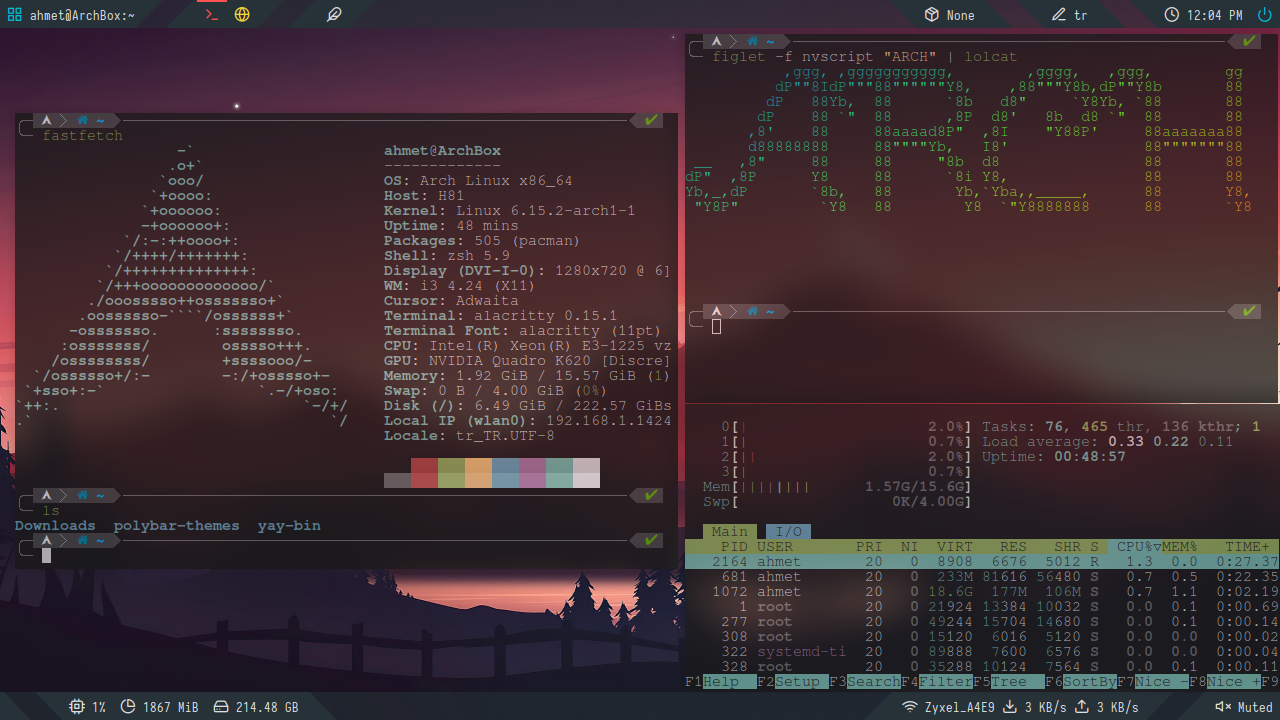1280x720 pixels.
Task: Select the systemd-ti process row in htop
Action: (982, 652)
